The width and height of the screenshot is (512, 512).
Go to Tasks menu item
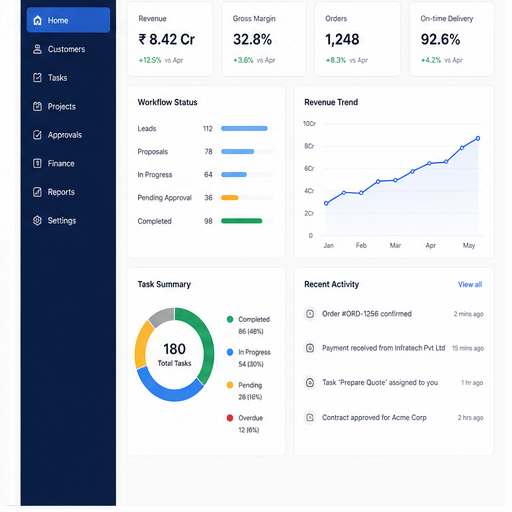click(68, 78)
